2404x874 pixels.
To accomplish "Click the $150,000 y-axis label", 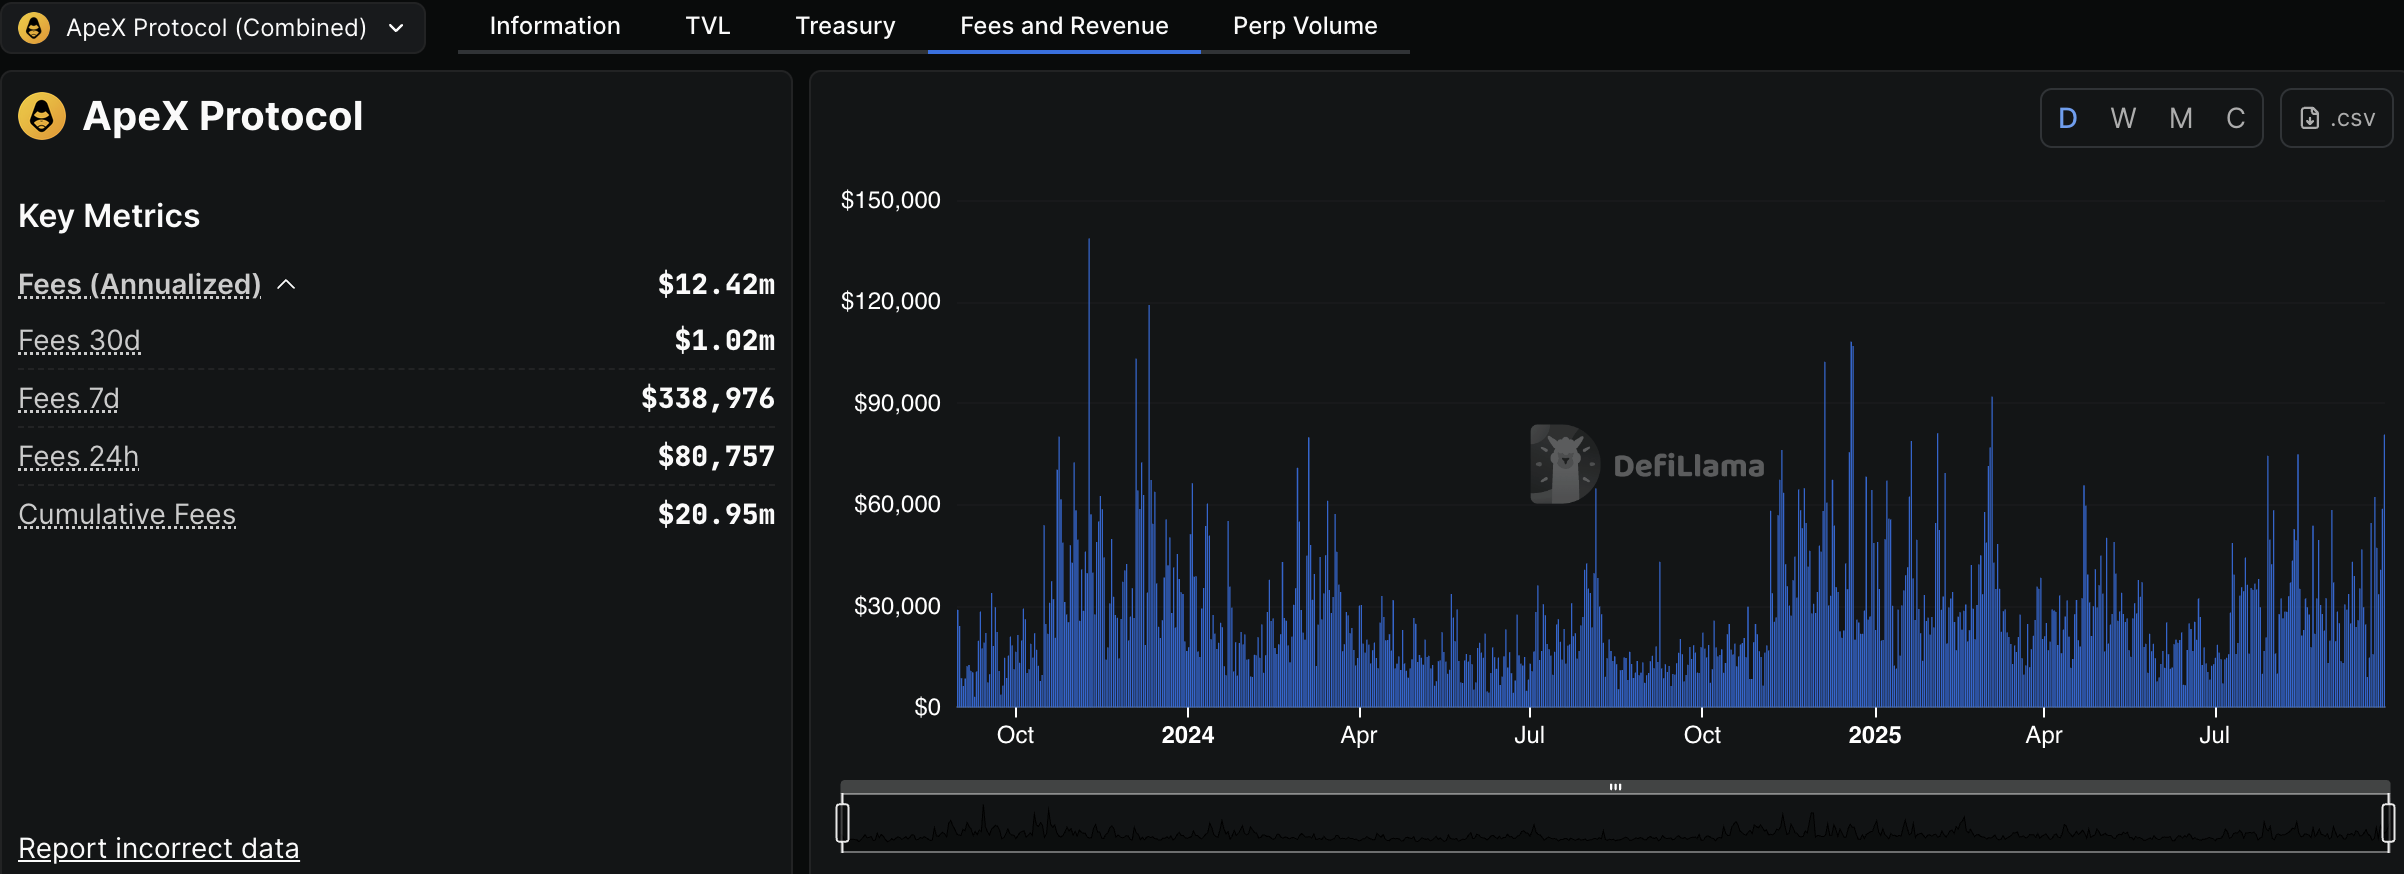I will [x=890, y=200].
